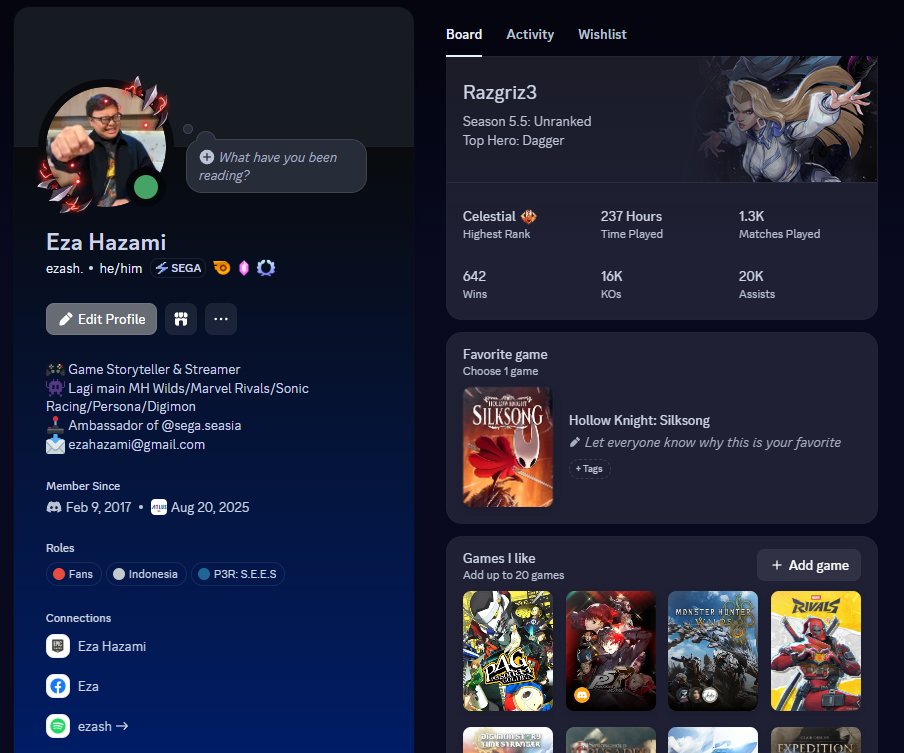Open the server affinity icon beside Edit Profile

180,318
